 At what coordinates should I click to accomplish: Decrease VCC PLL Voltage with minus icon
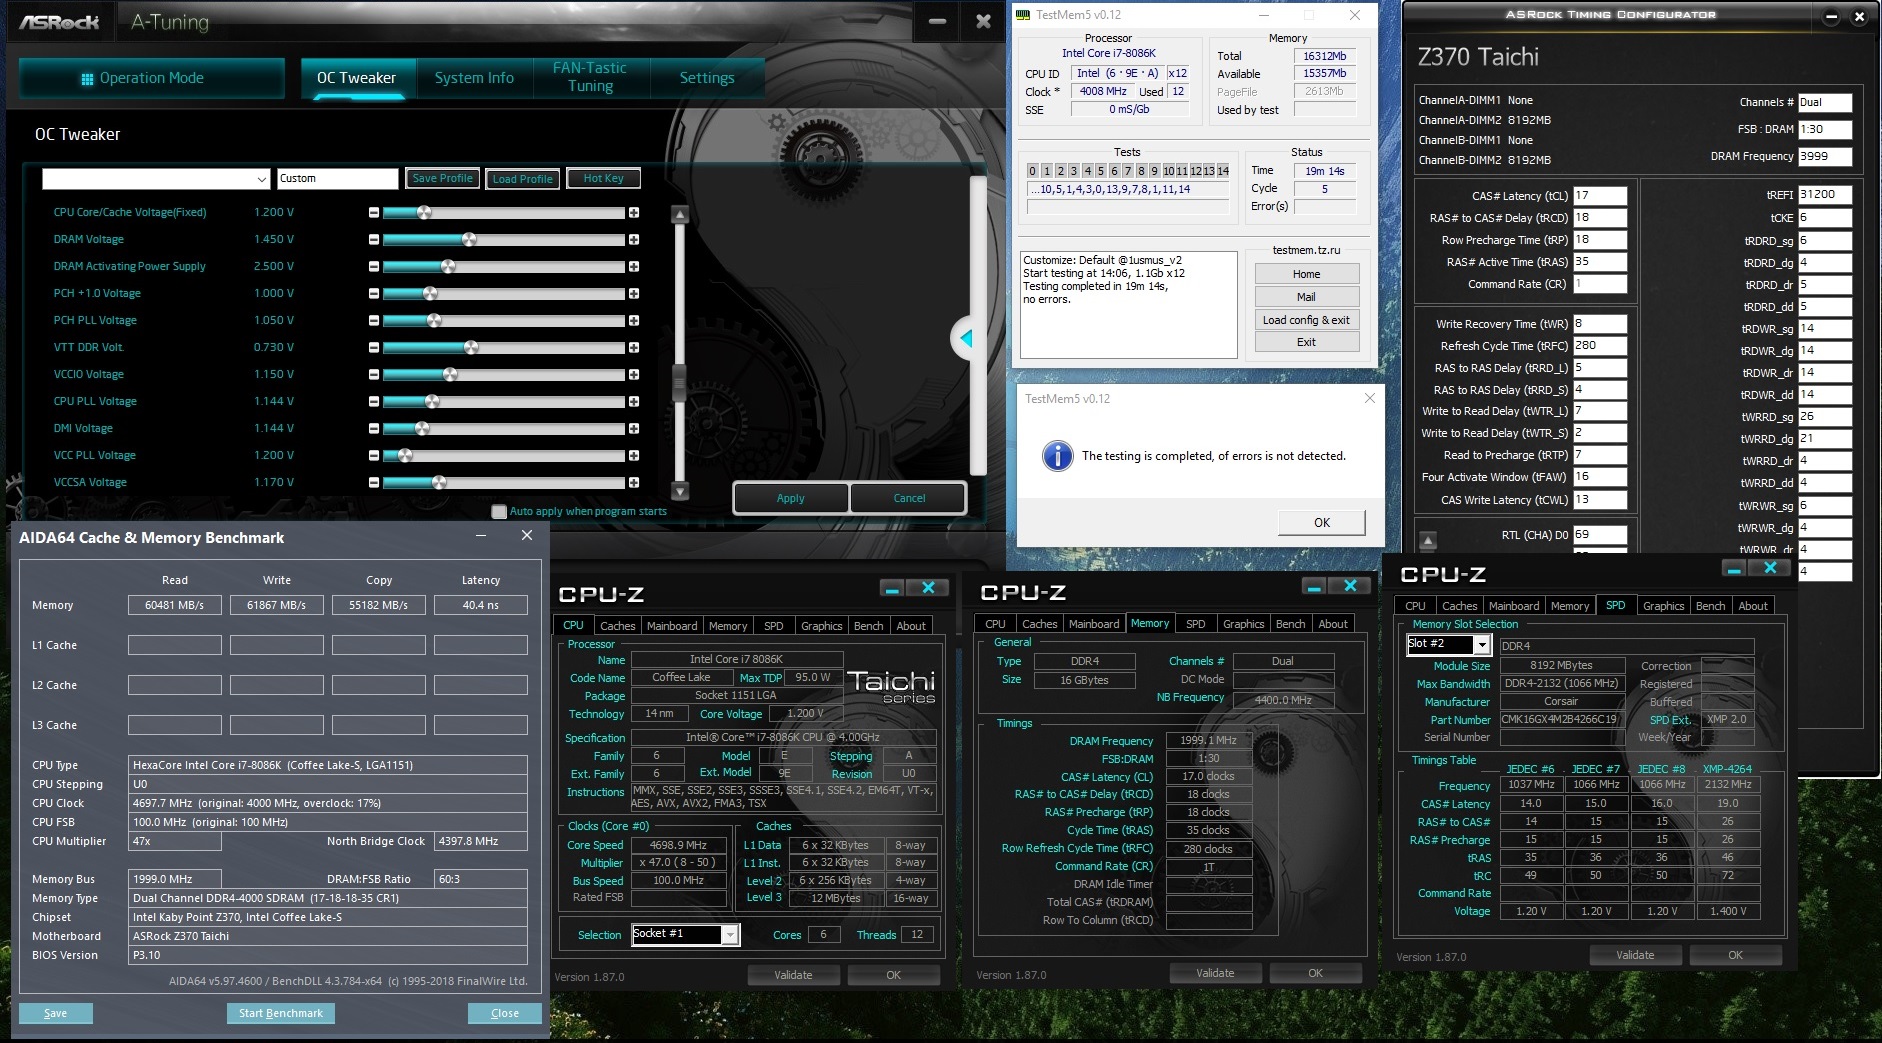click(x=374, y=456)
